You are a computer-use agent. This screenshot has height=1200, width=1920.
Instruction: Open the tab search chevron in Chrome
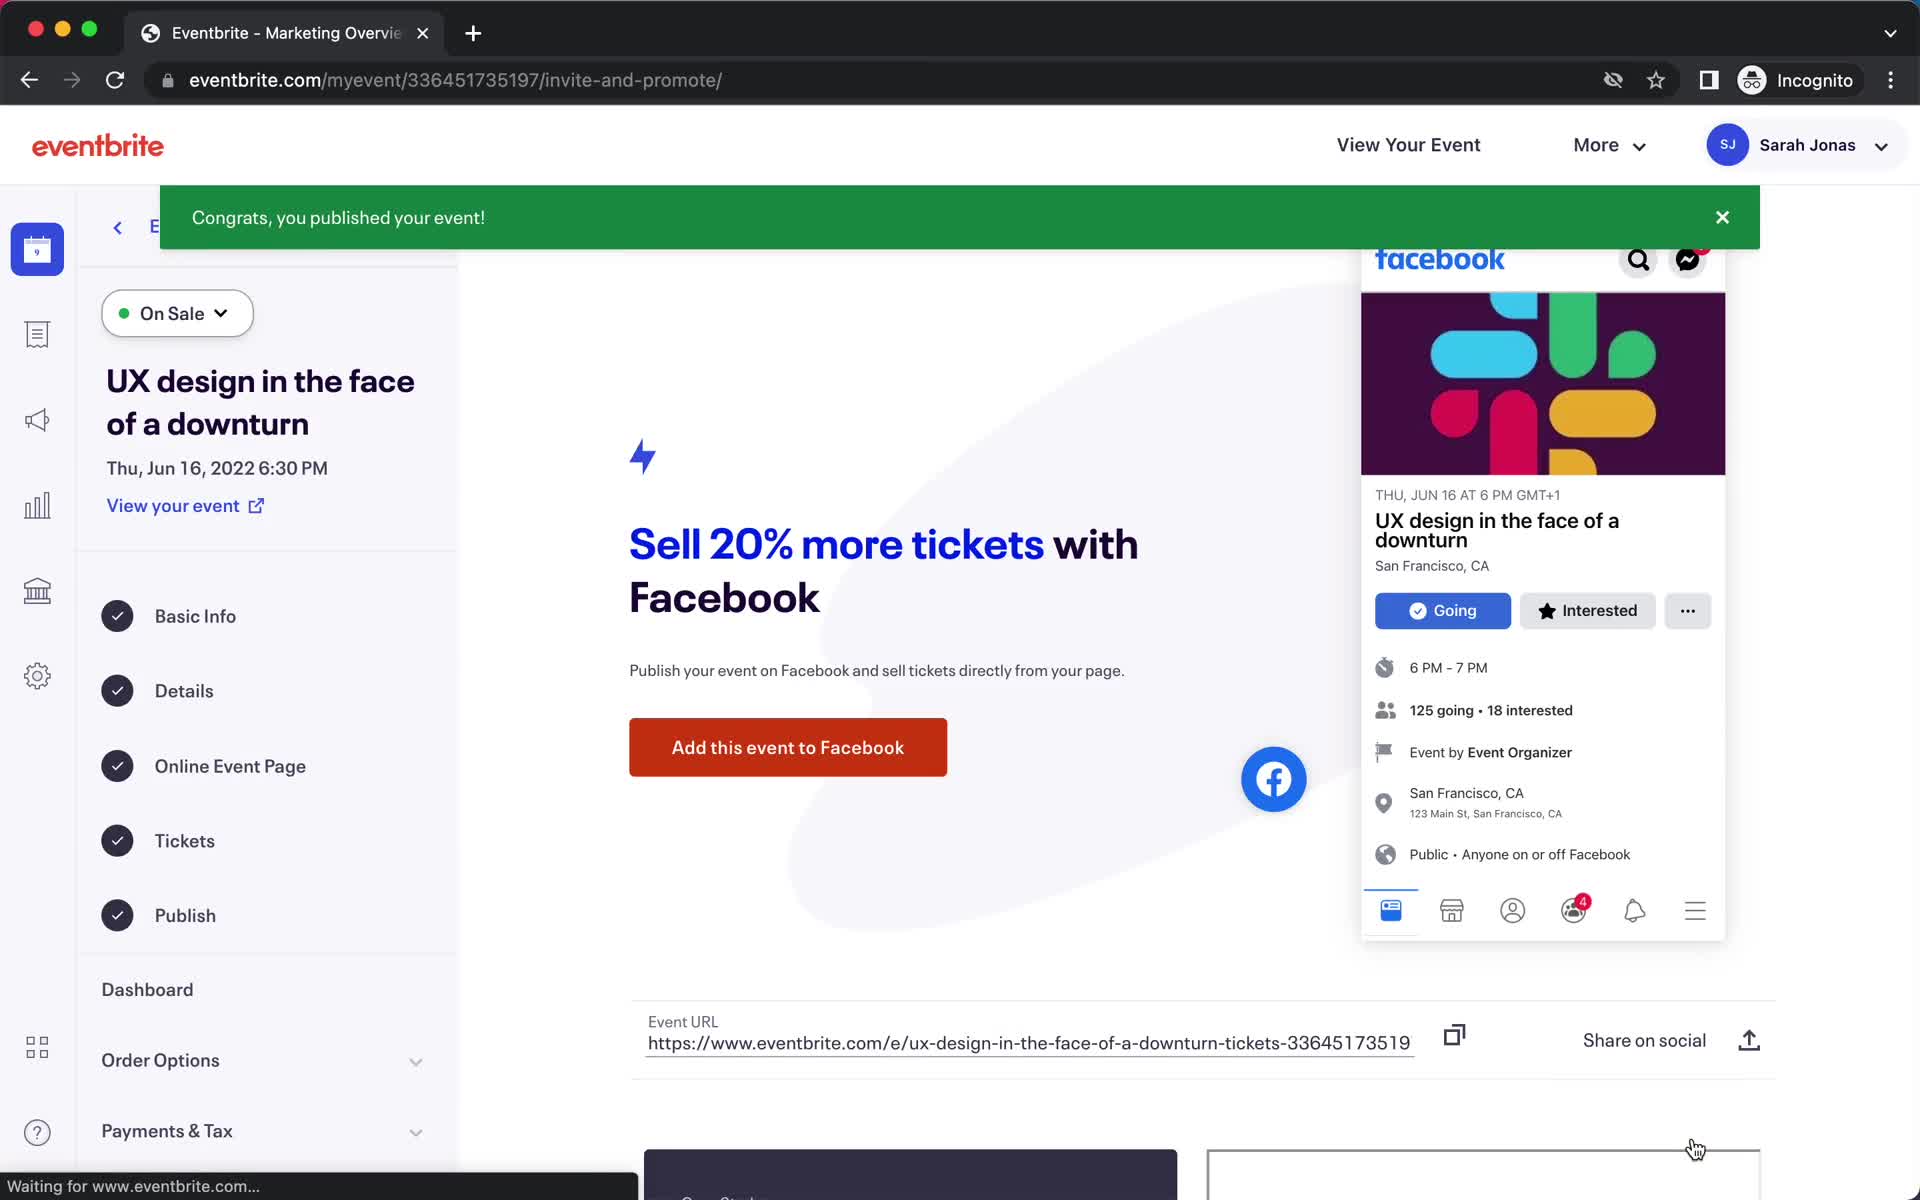1890,33
